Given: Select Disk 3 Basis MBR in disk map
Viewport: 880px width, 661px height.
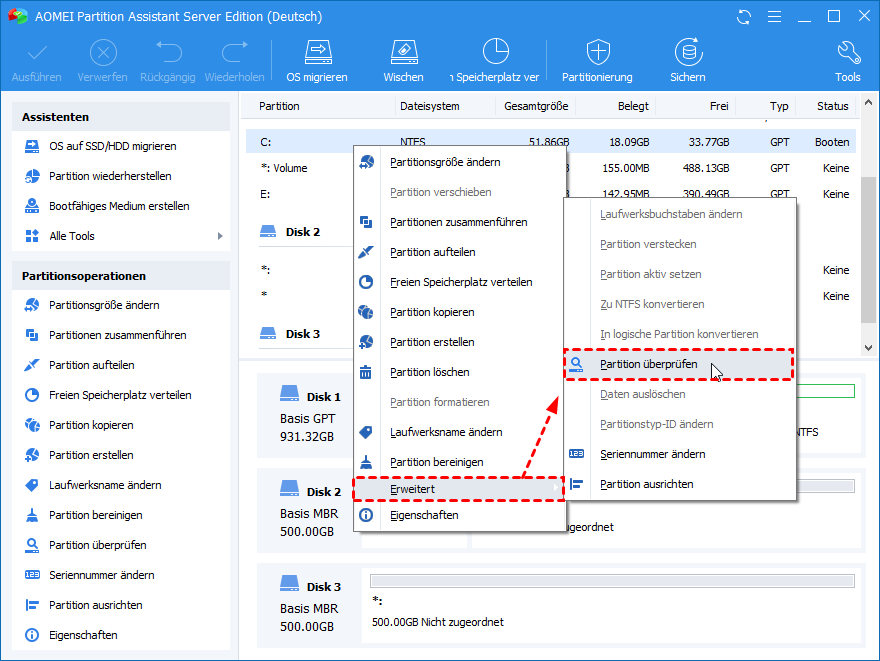Looking at the screenshot, I should click(310, 607).
